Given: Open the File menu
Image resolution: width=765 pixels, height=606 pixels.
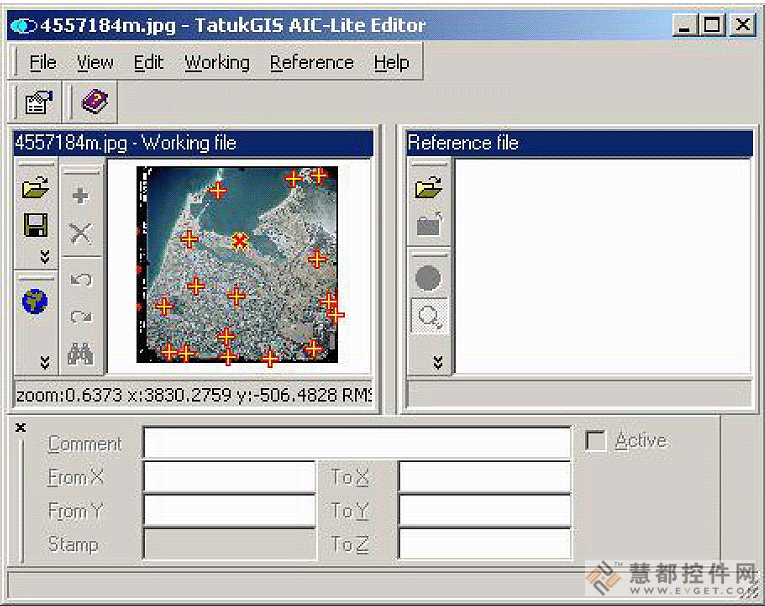Looking at the screenshot, I should 43,62.
